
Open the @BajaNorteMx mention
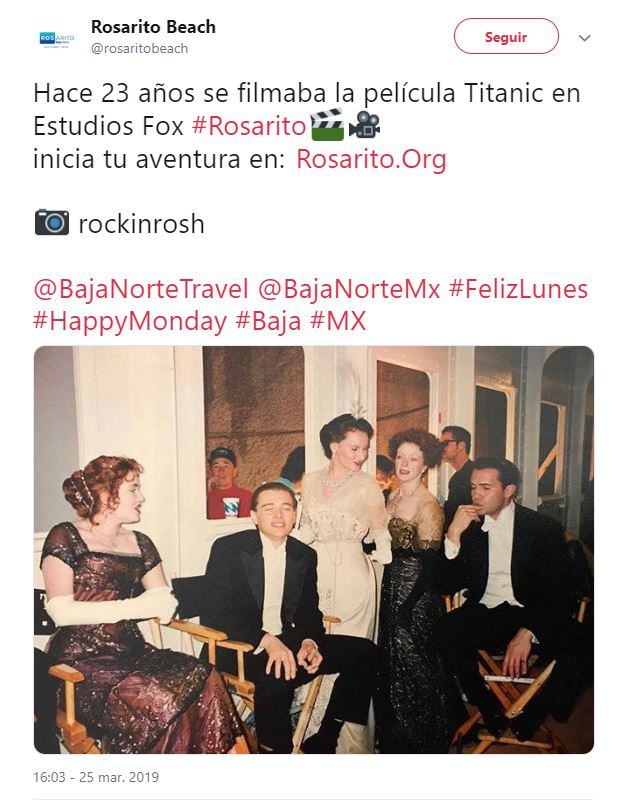point(349,289)
